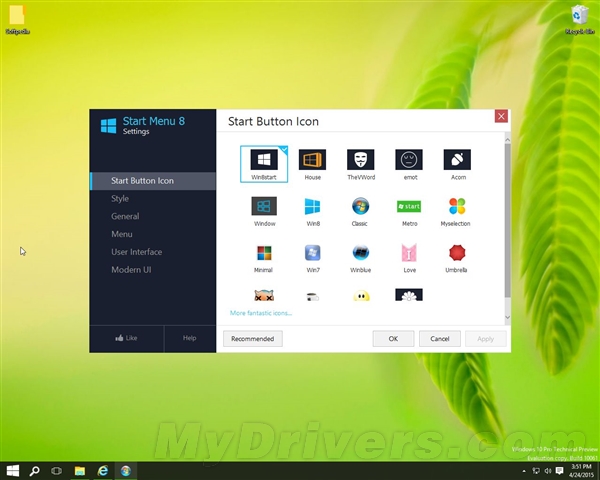Pick the Winblue orb icon
600x480 pixels.
360,258
